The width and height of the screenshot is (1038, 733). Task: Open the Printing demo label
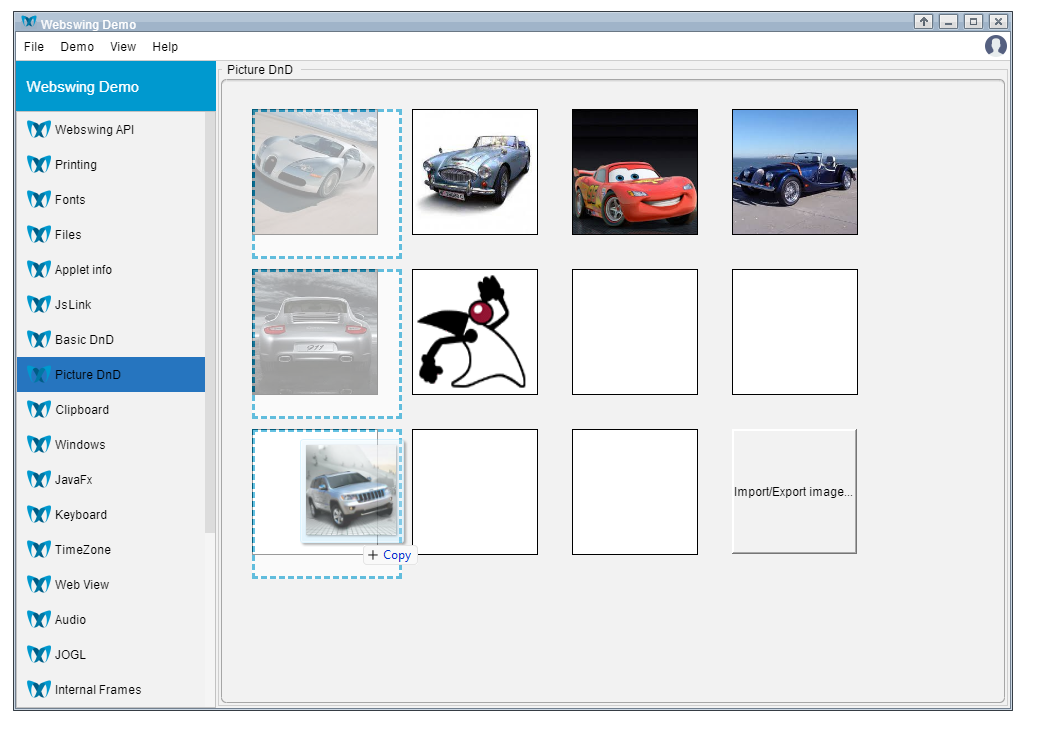75,165
